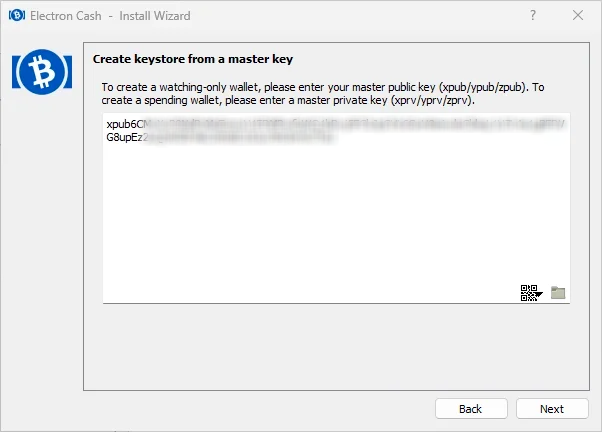Click the 'Electron Cash' title bar text
602x432 pixels.
66,16
